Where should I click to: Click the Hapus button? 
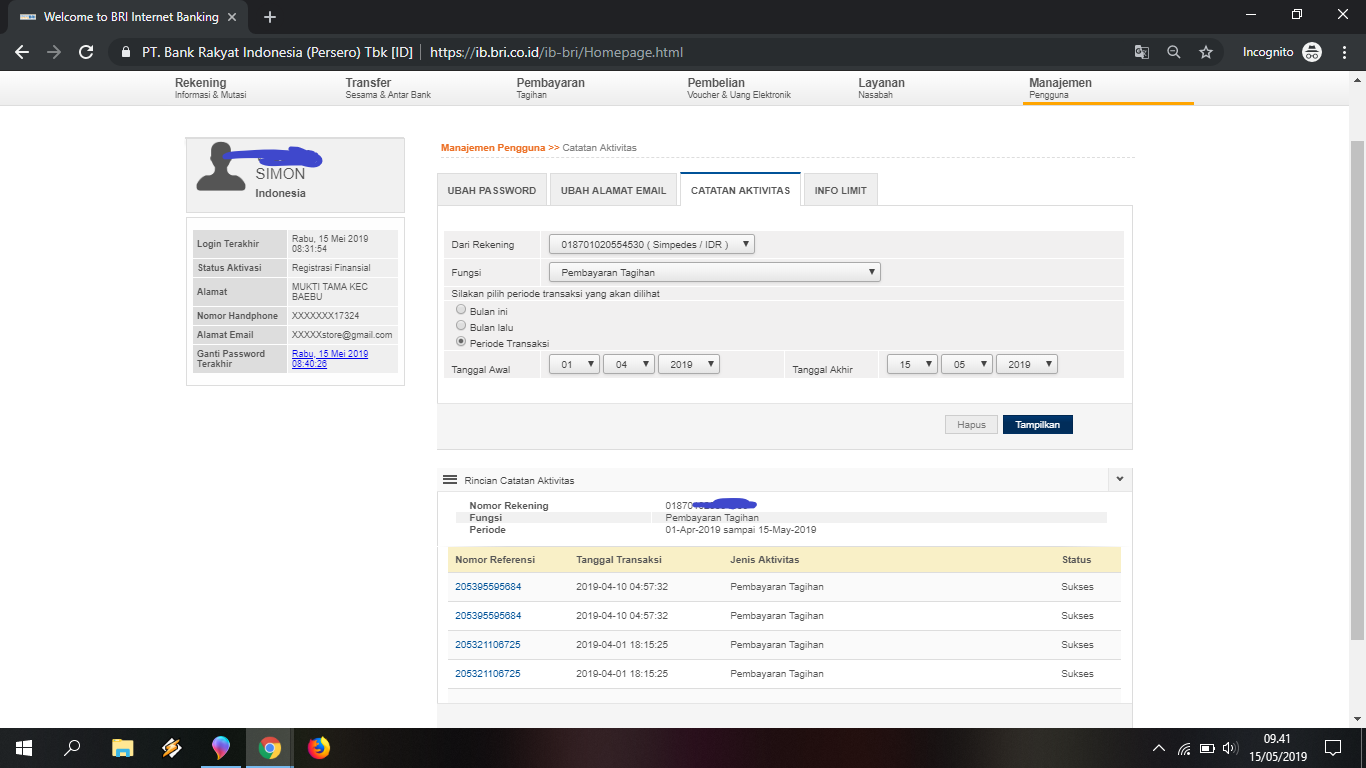pos(971,425)
